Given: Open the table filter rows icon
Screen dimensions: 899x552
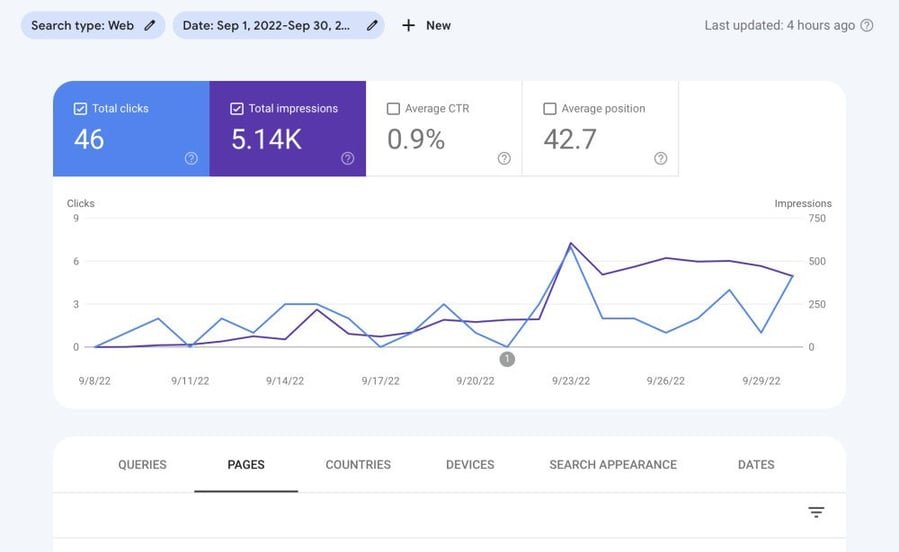Looking at the screenshot, I should (816, 512).
